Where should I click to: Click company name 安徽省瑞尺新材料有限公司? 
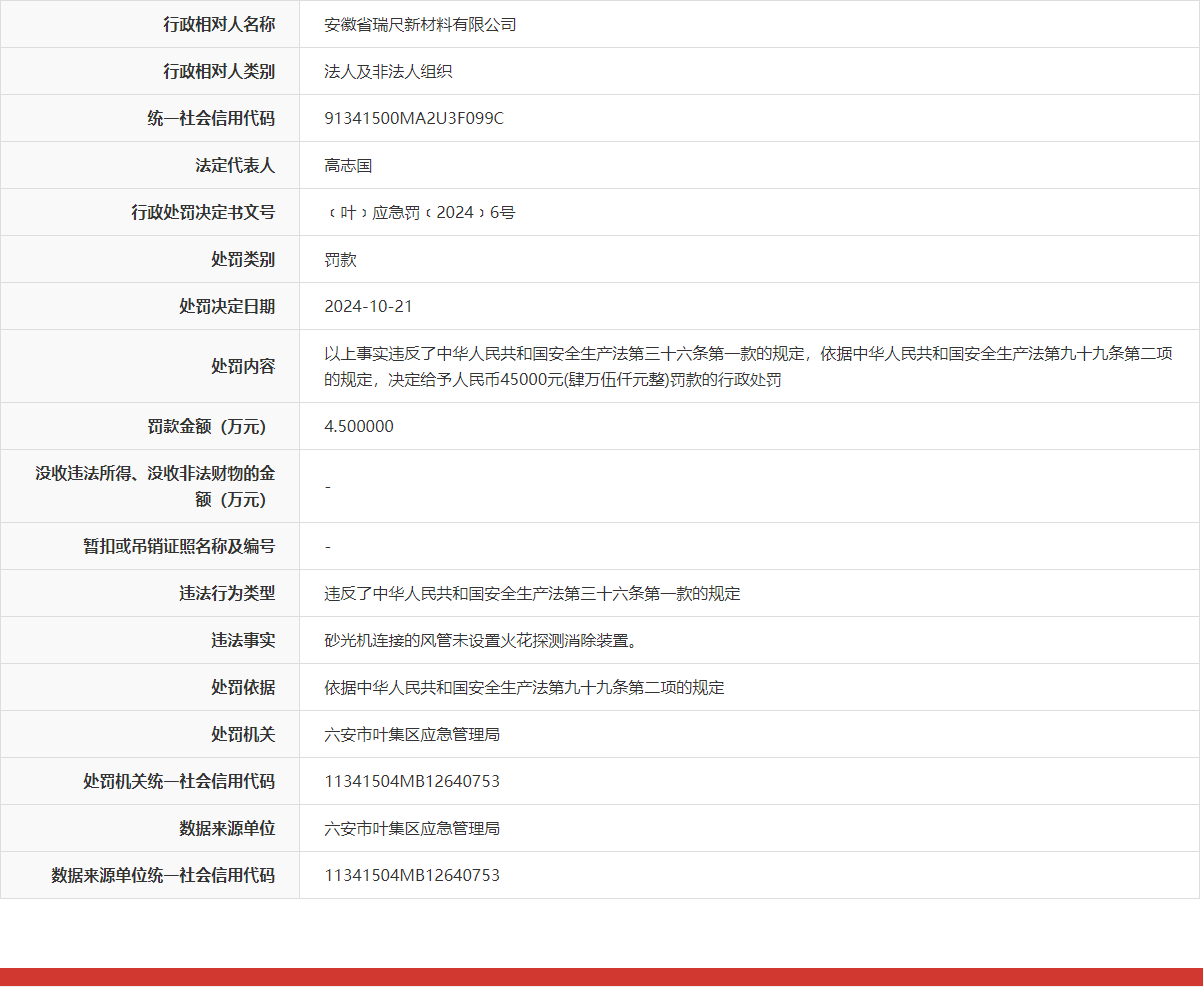pyautogui.click(x=420, y=25)
